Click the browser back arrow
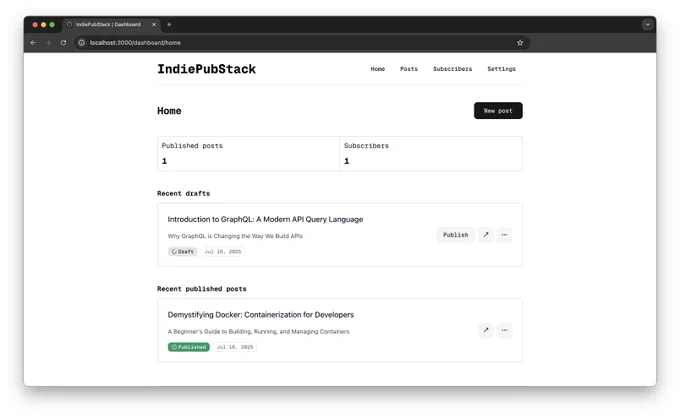The width and height of the screenshot is (680, 418). point(33,42)
